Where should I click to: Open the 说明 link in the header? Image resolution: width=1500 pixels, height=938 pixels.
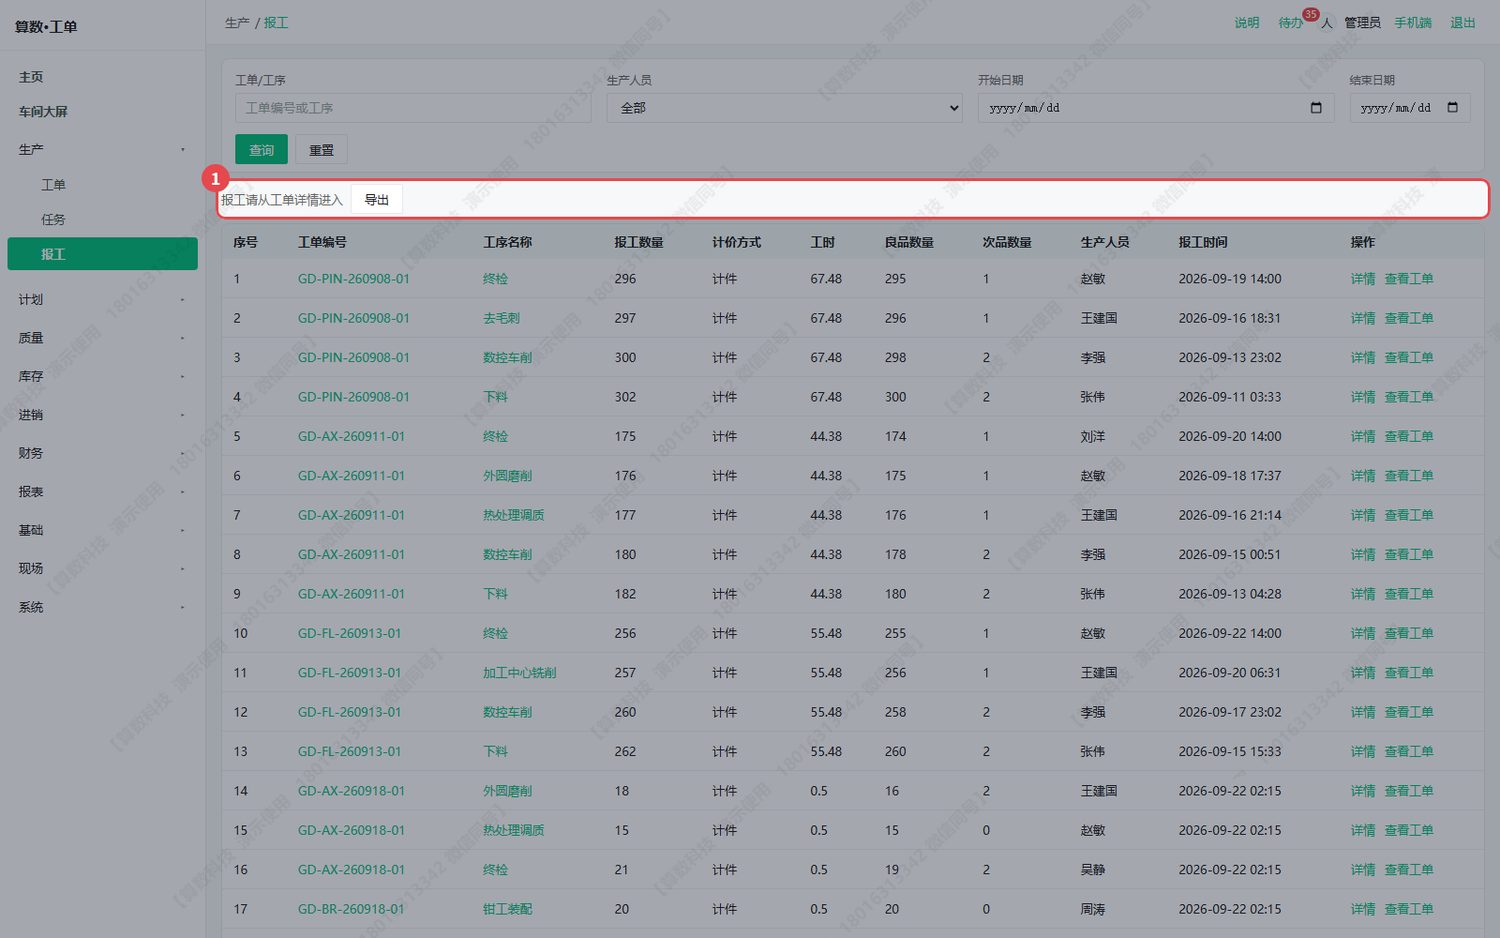[1246, 23]
